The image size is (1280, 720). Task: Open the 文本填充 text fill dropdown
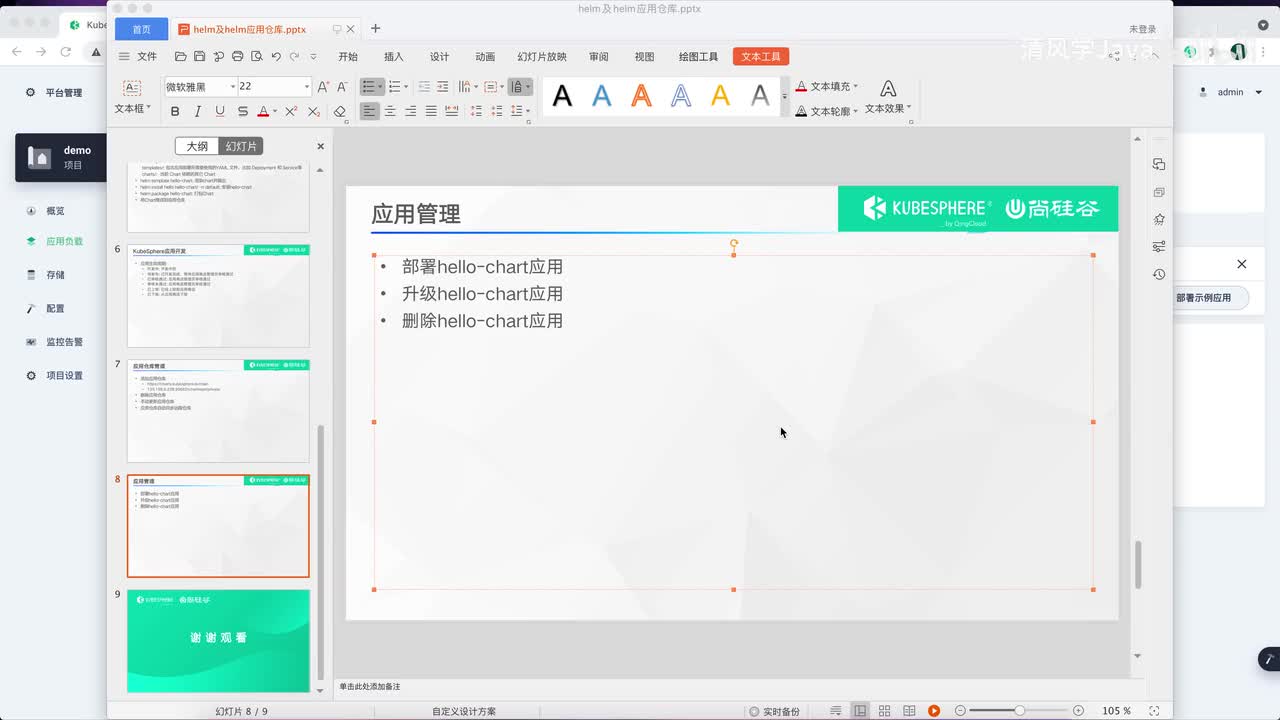click(x=827, y=87)
